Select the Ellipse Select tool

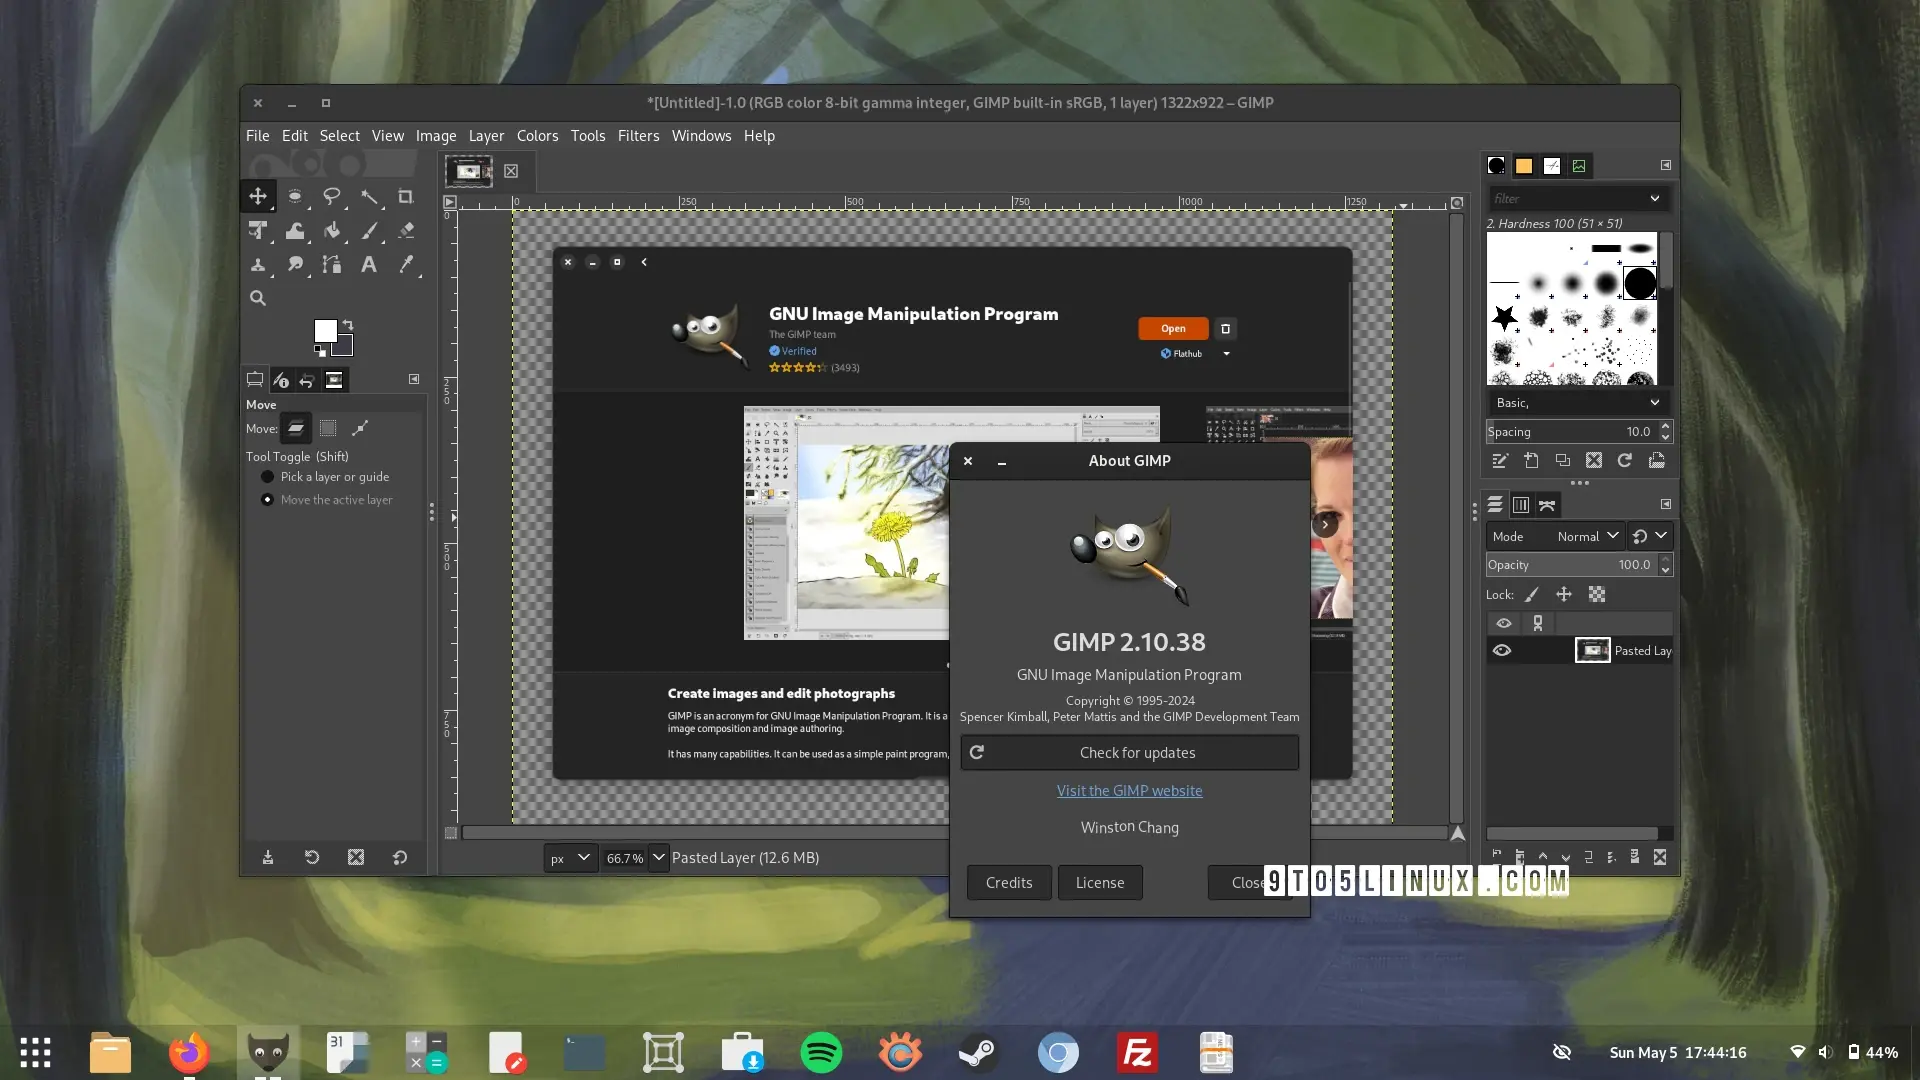coord(295,196)
